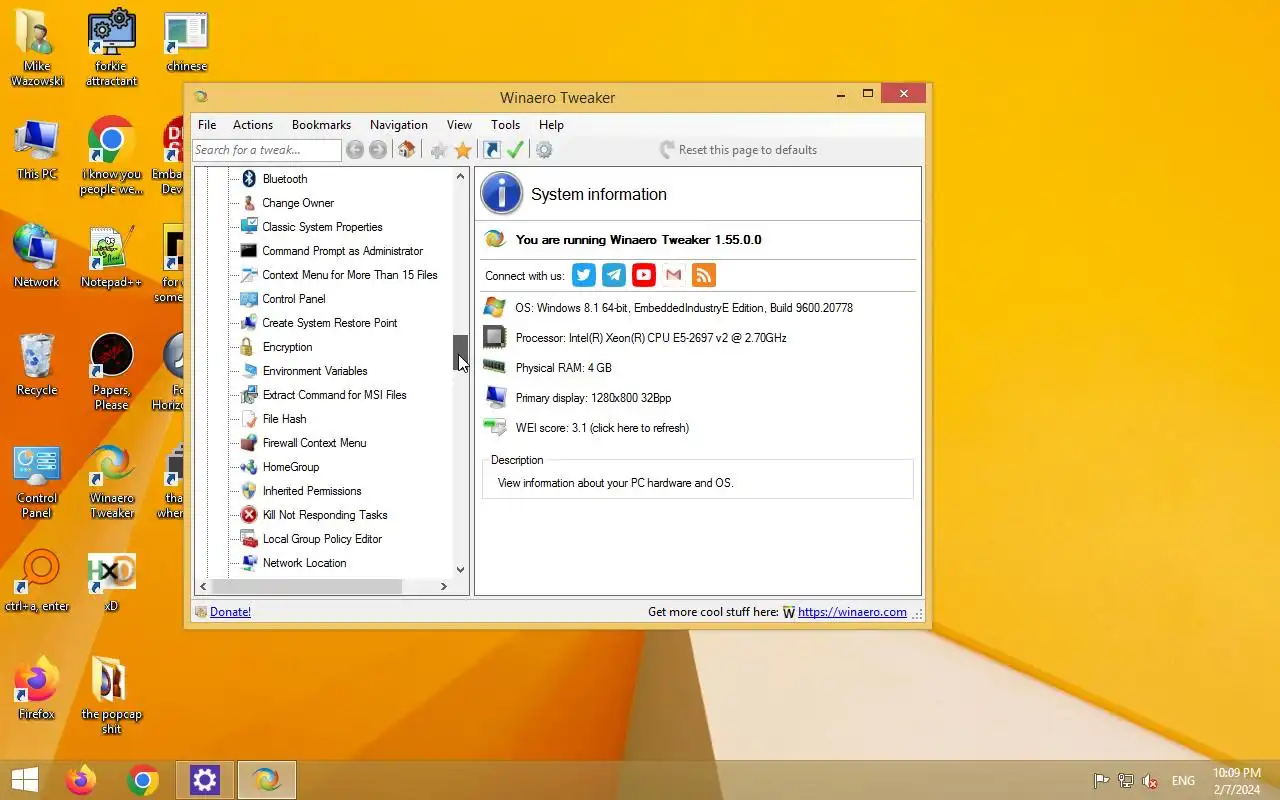
Task: Open bookmarks with the gold star icon
Action: [x=463, y=150]
